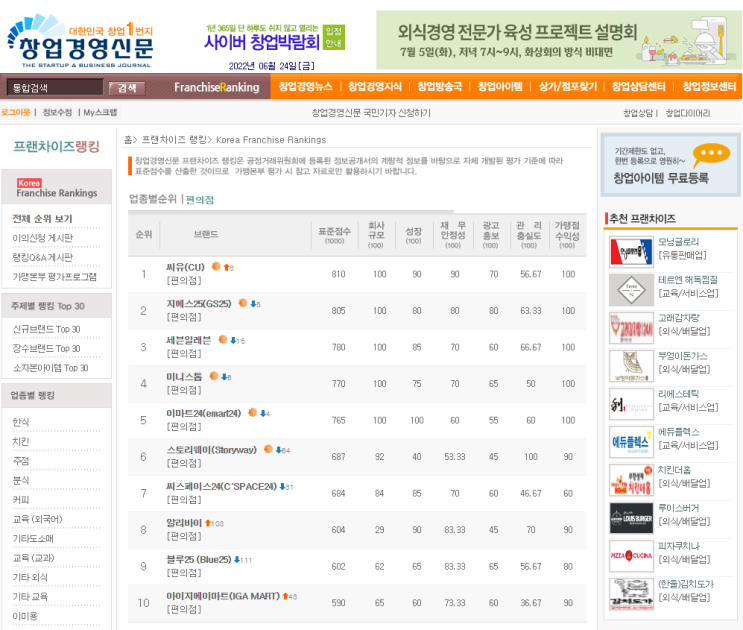This screenshot has width=743, height=630.
Task: Open 랭킹Q&A 게시판 in sidebar
Action: 43,257
